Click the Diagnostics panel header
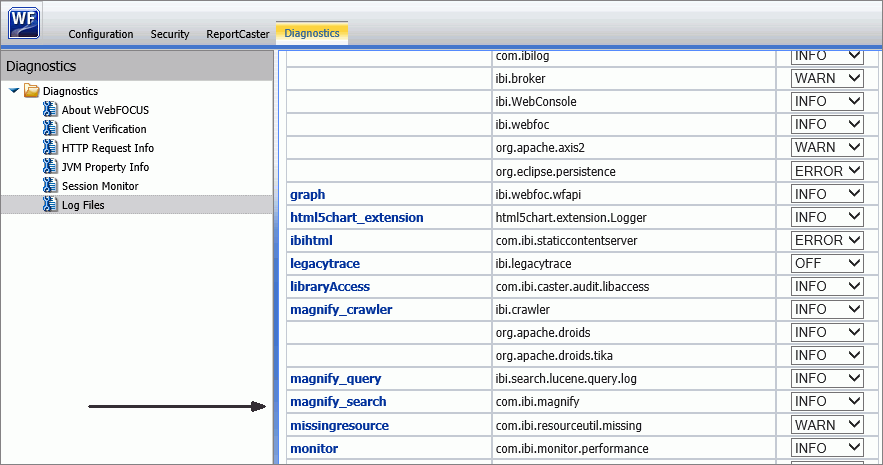The height and width of the screenshot is (465, 883). tap(137, 66)
